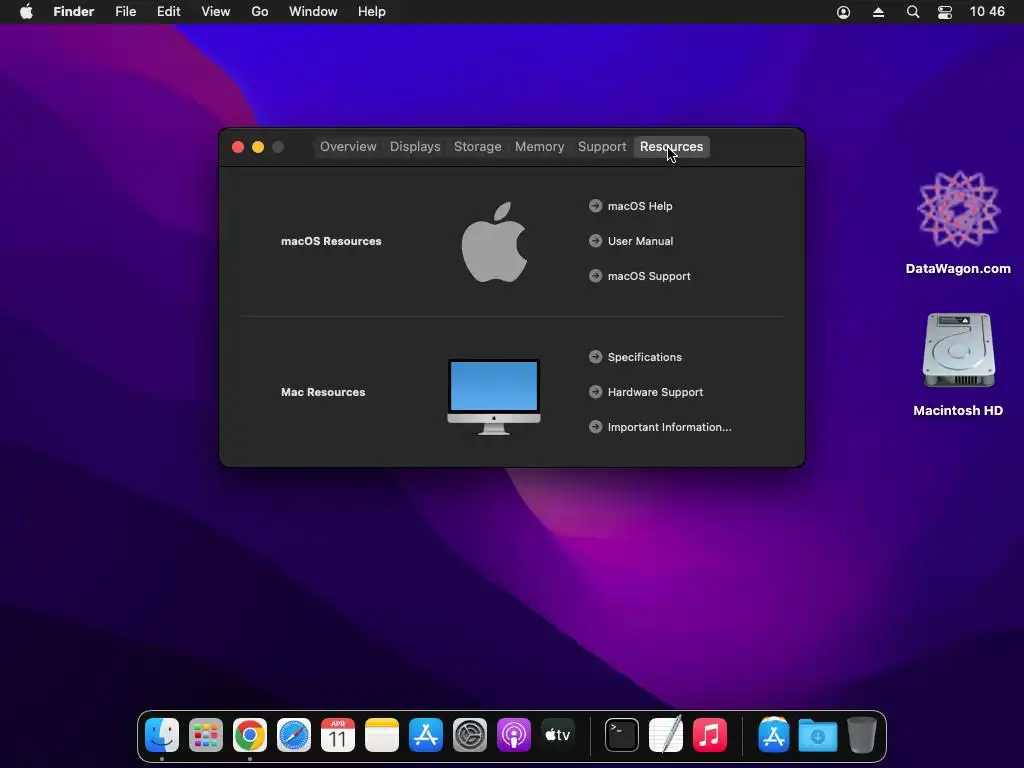1024x768 pixels.
Task: Switch to the Displays tab
Action: coord(415,147)
